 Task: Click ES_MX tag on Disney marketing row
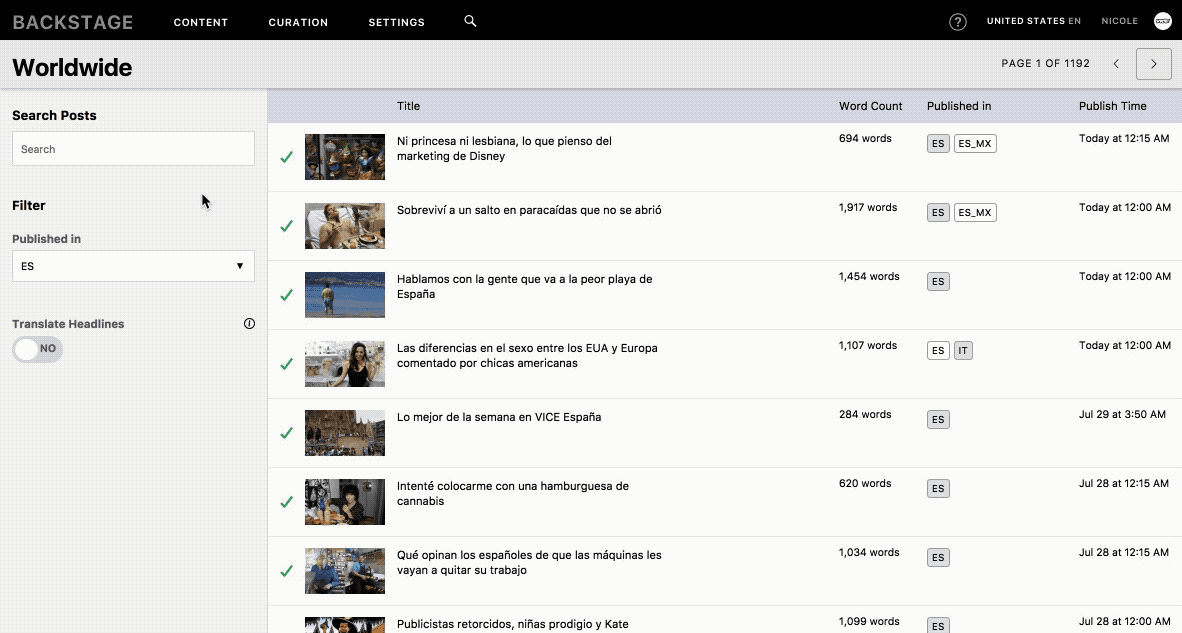point(975,144)
